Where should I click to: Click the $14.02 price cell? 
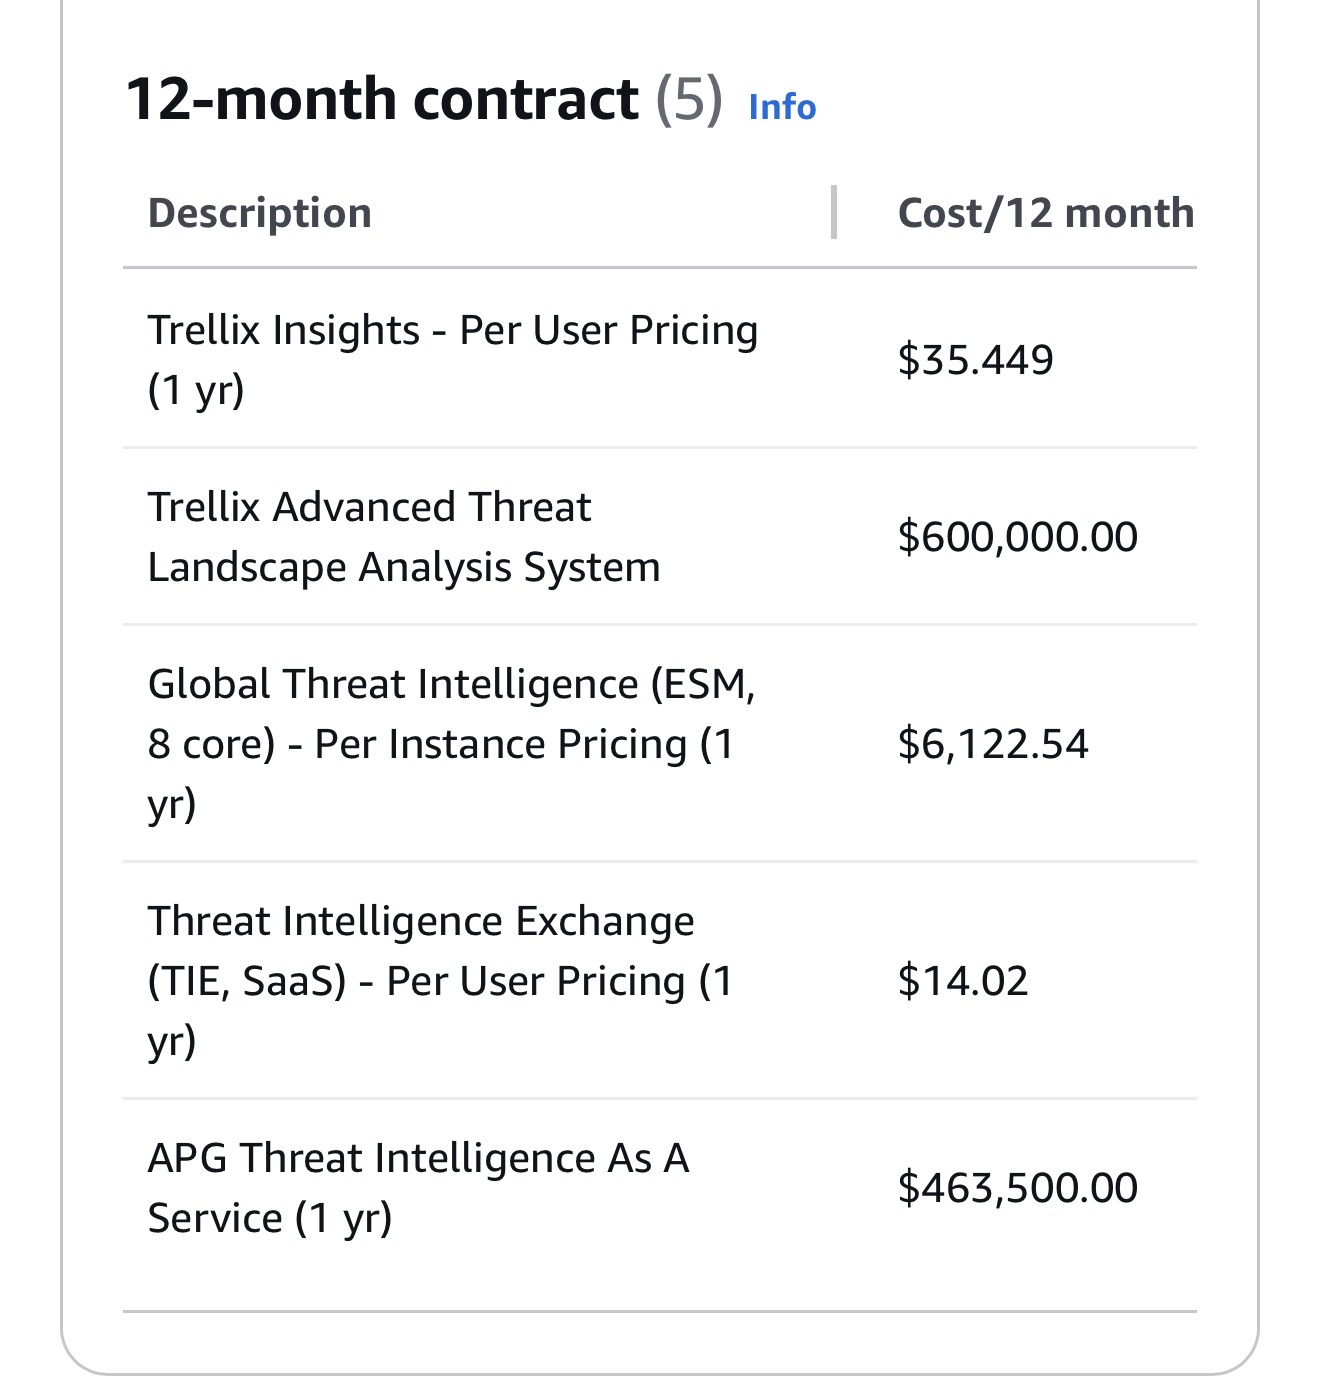click(x=963, y=980)
